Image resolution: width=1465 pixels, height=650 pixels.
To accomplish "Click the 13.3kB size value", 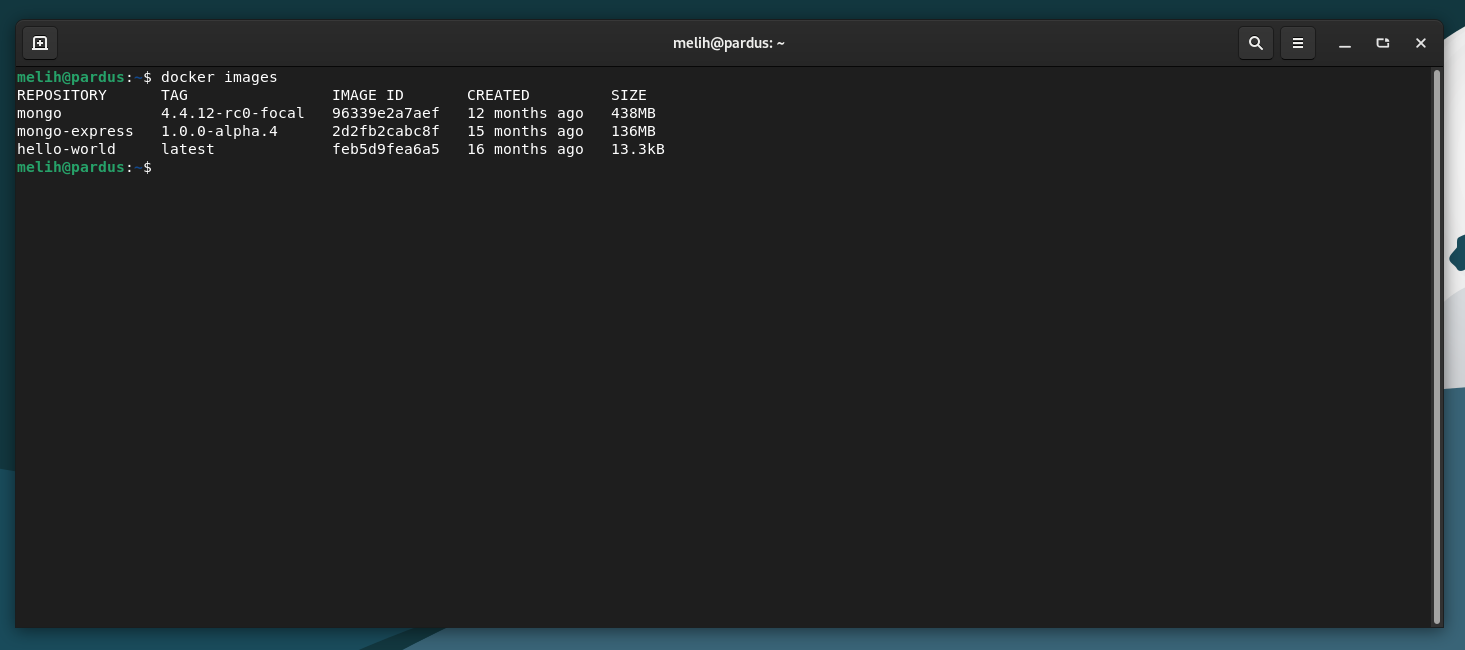I will coord(638,149).
